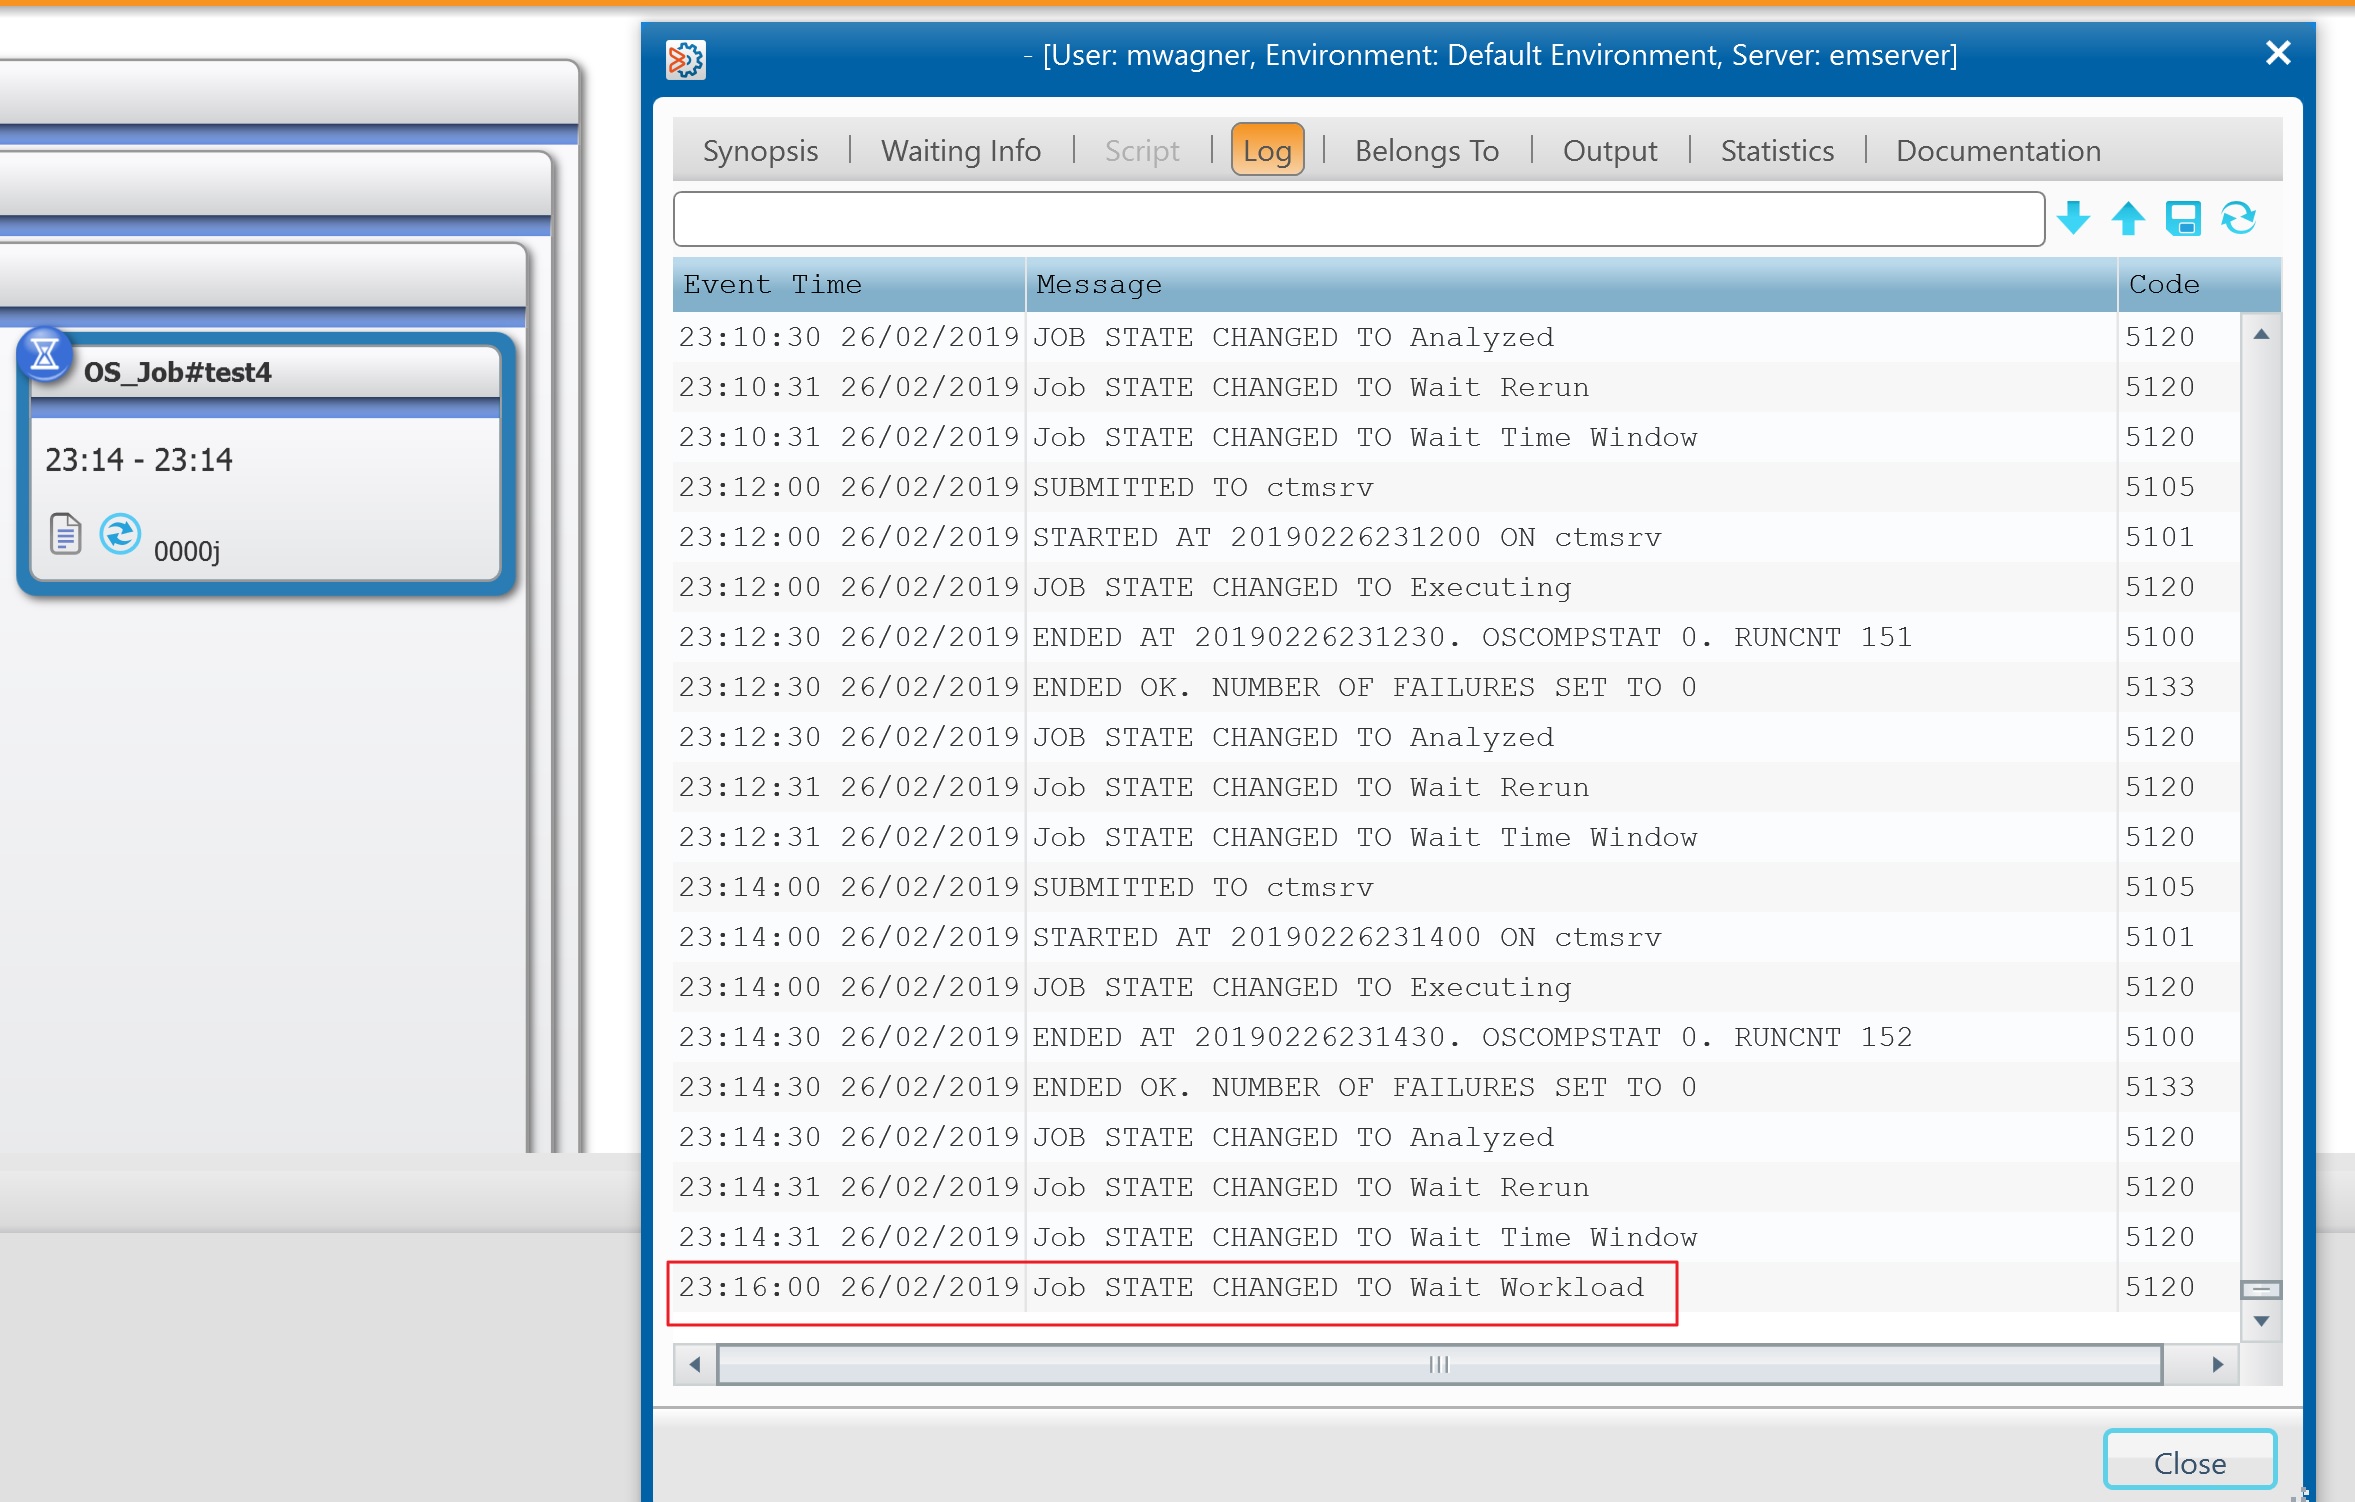2355x1502 pixels.
Task: Open the Belongs To tab
Action: (1427, 150)
